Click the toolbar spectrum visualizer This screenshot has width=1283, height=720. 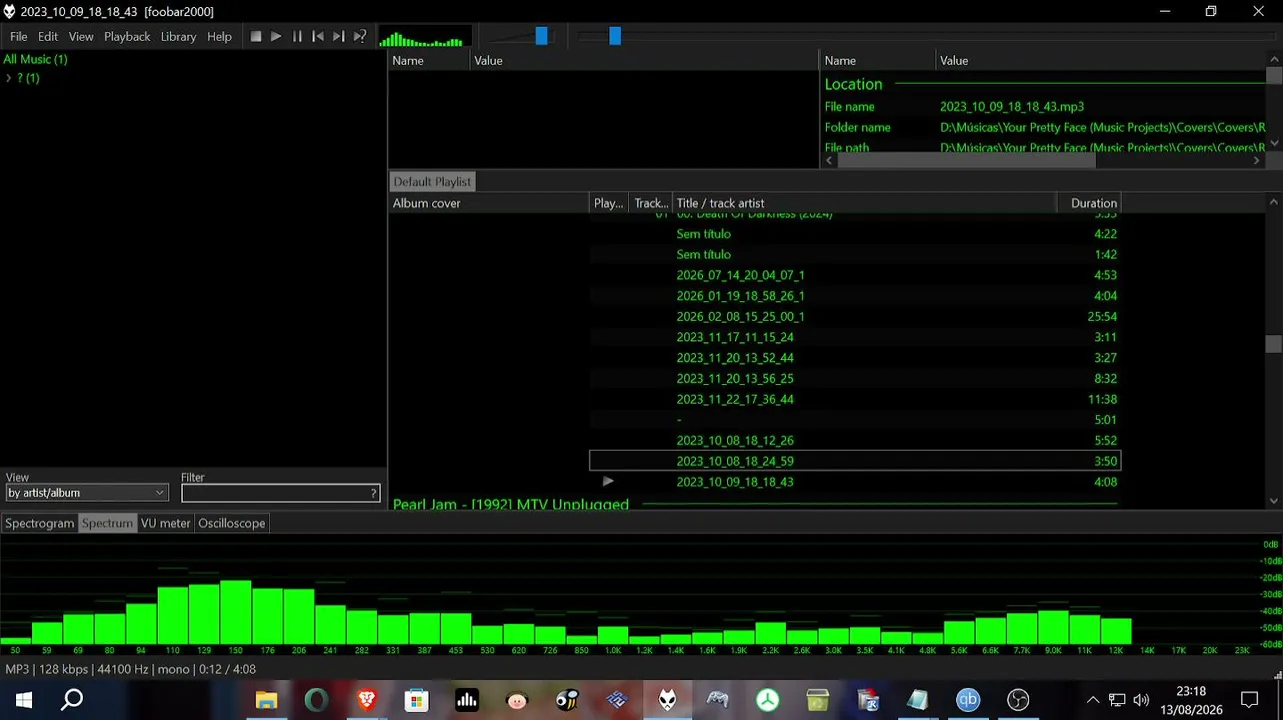pos(425,37)
